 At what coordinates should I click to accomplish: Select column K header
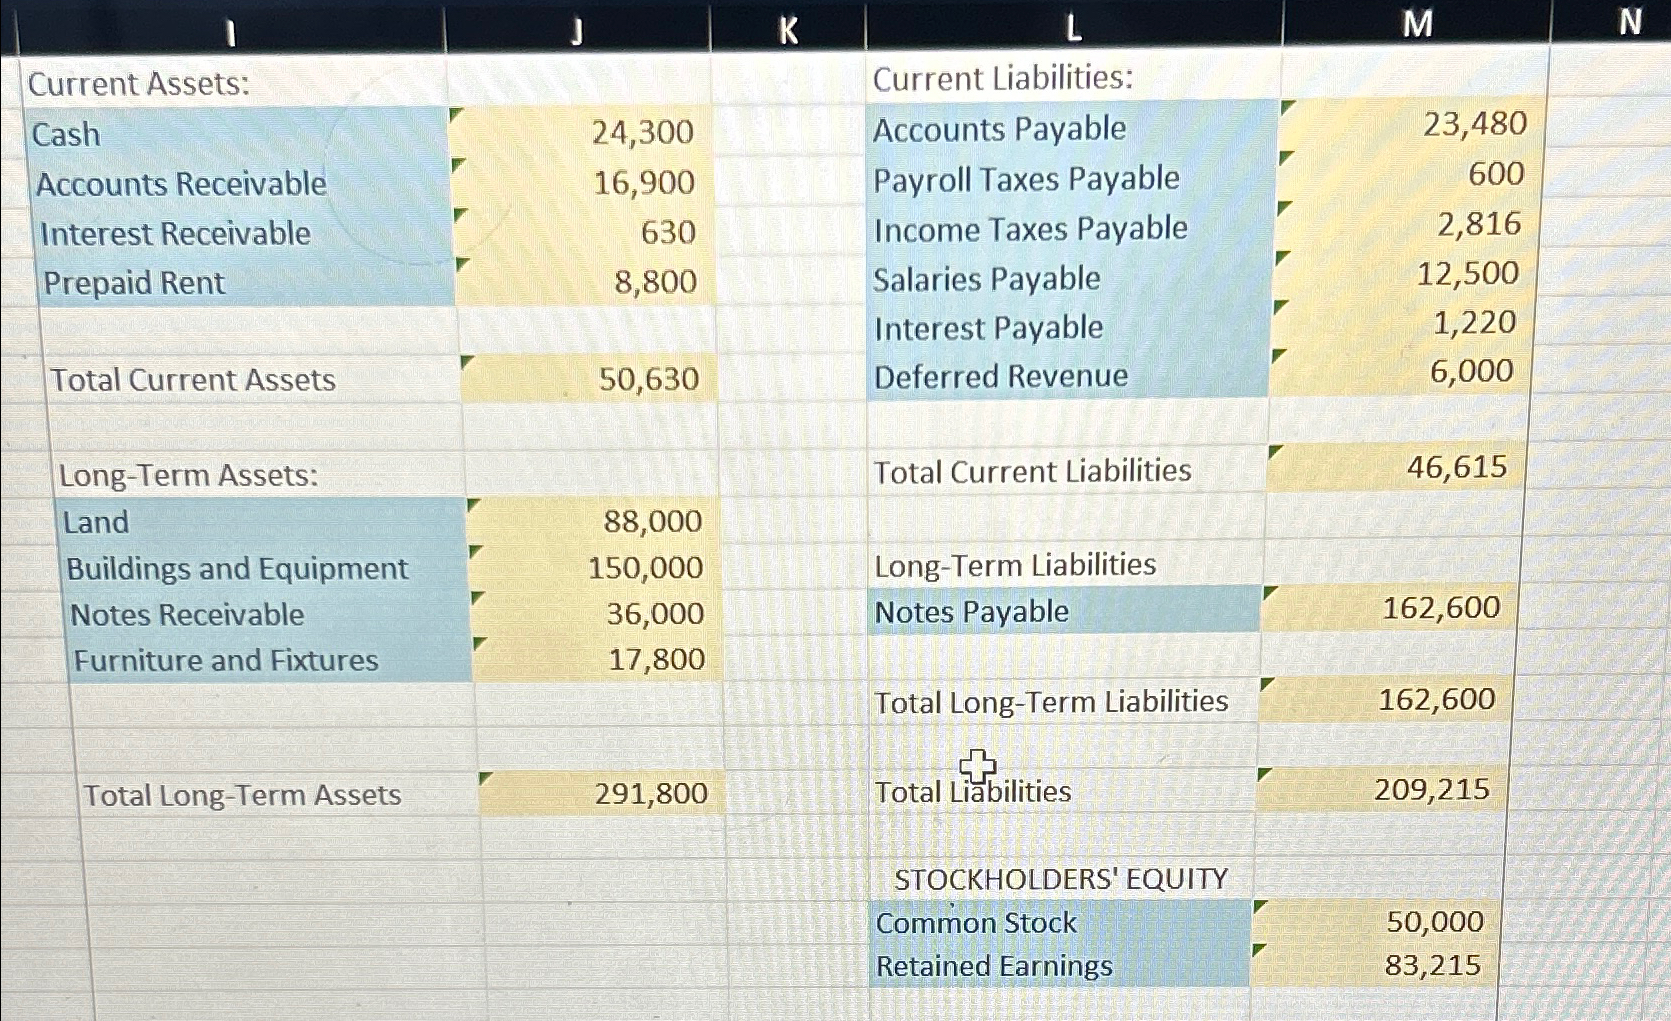pos(788,29)
